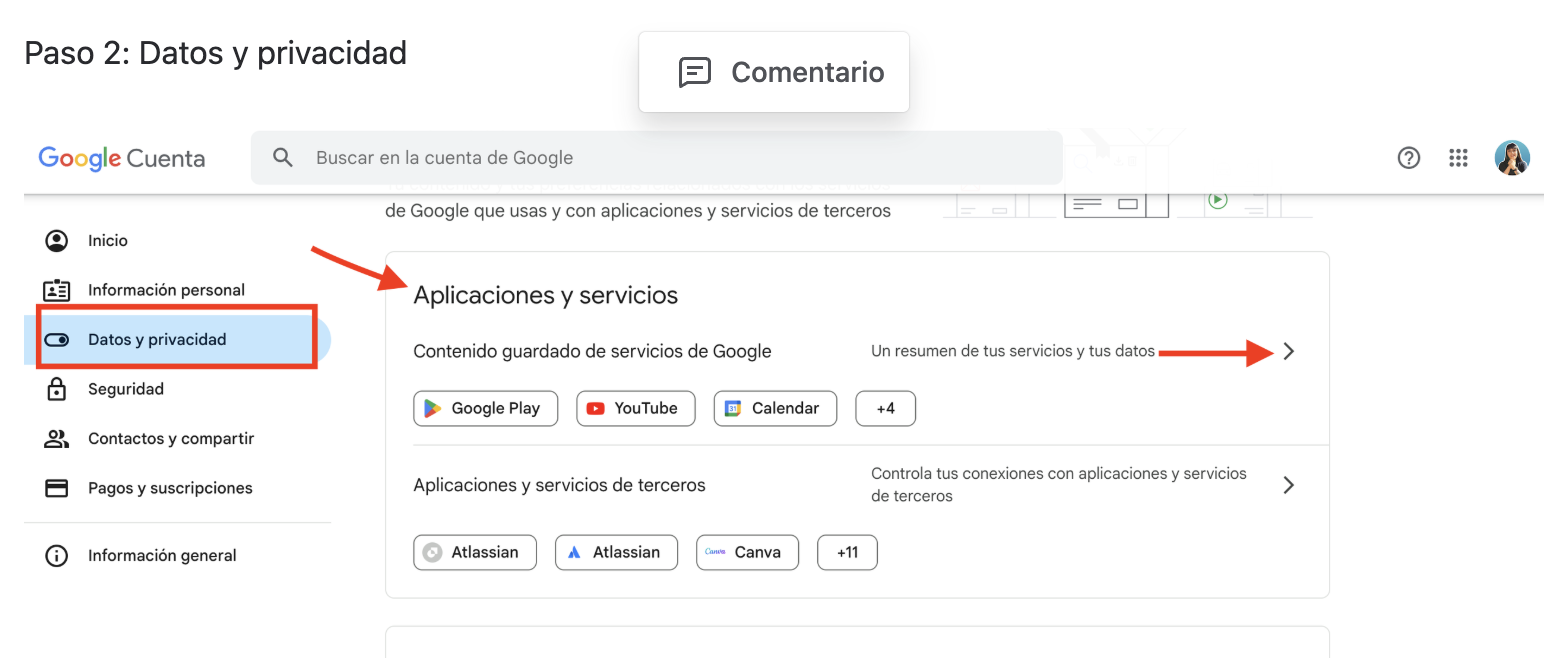Click 'Controla tus conexiones con aplicaciones' text
Viewport: 1564px width, 658px height.
click(1059, 485)
